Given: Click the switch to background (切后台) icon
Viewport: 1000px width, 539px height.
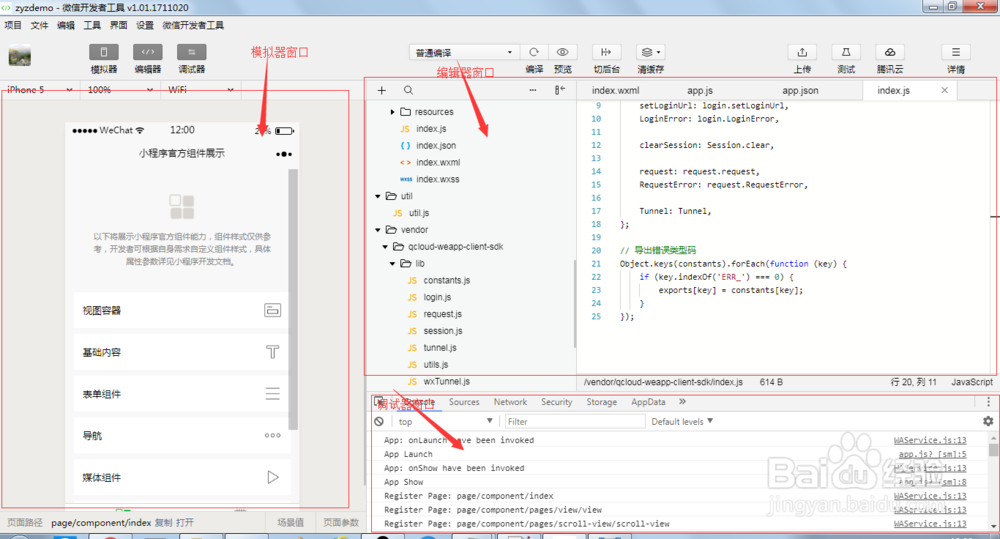Looking at the screenshot, I should (x=606, y=52).
